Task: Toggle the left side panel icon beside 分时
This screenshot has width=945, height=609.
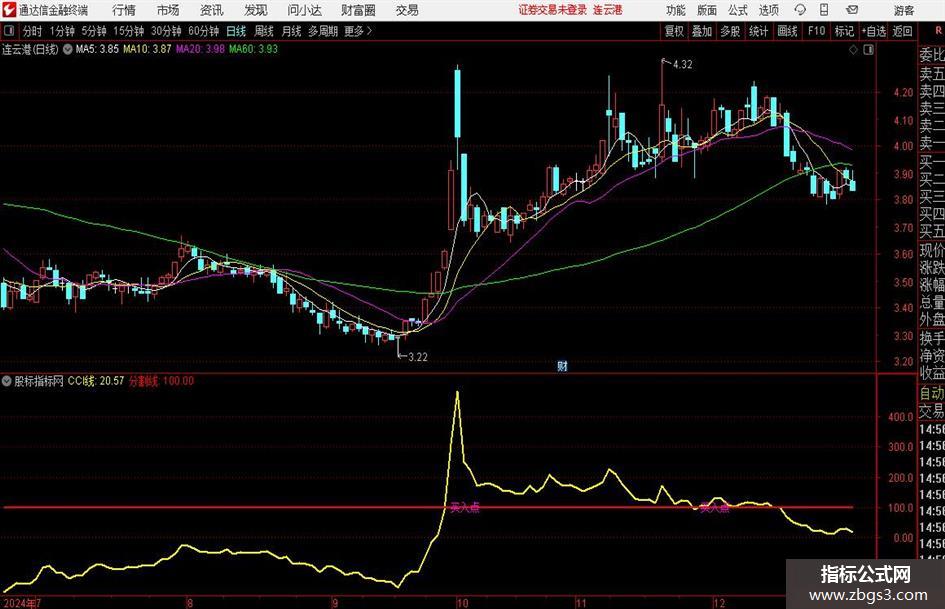Action: [9, 31]
